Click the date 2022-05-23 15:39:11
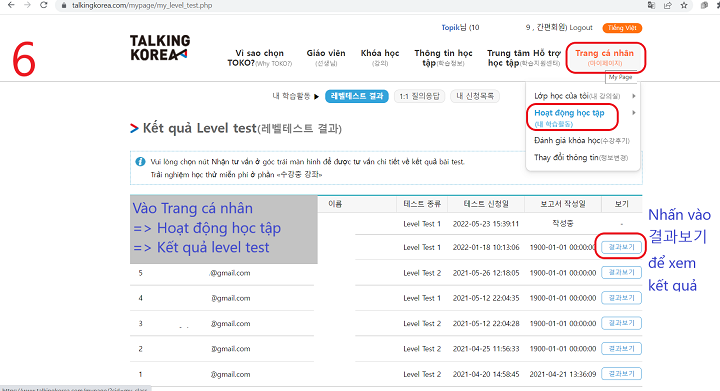The image size is (720, 391). [x=486, y=224]
